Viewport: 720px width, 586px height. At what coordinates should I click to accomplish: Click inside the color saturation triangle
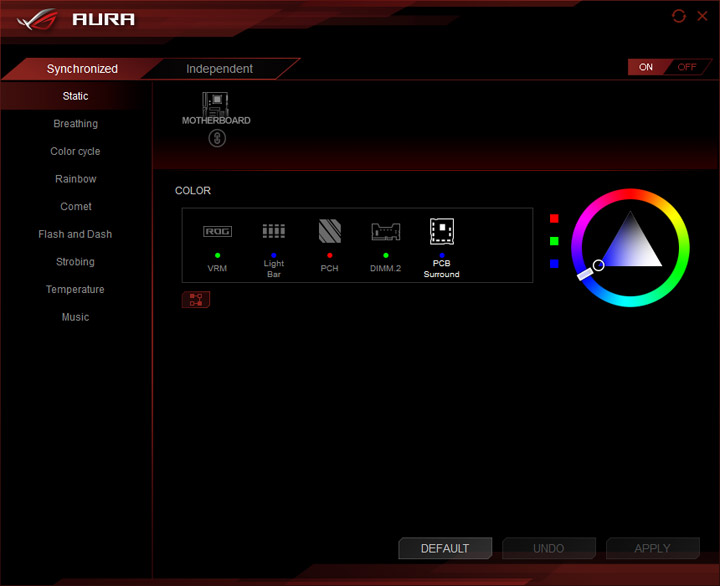[x=631, y=246]
